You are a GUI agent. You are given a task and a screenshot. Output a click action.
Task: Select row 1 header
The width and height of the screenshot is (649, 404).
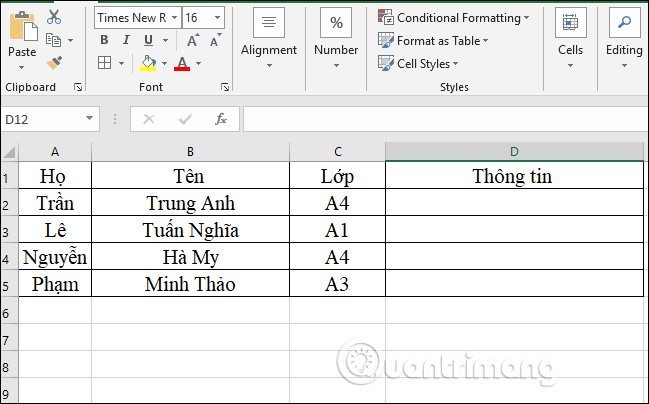point(9,176)
